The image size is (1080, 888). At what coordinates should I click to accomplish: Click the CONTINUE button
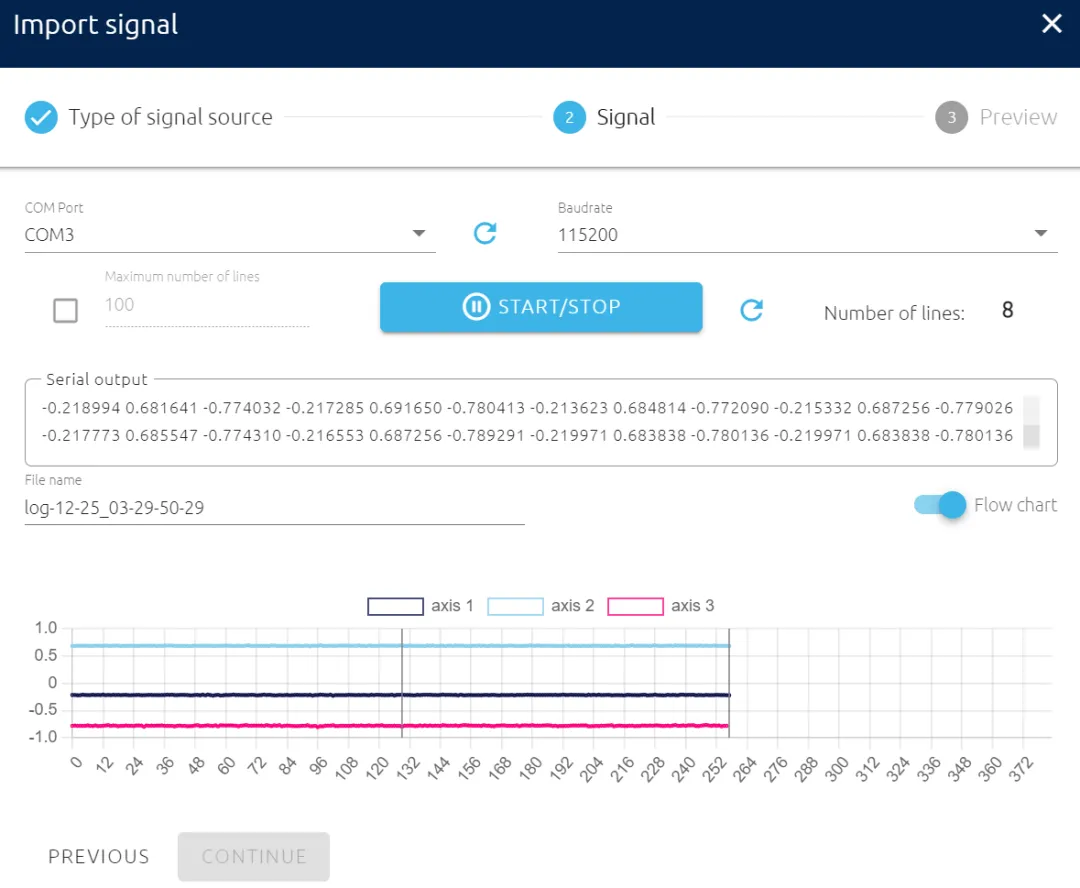point(254,856)
